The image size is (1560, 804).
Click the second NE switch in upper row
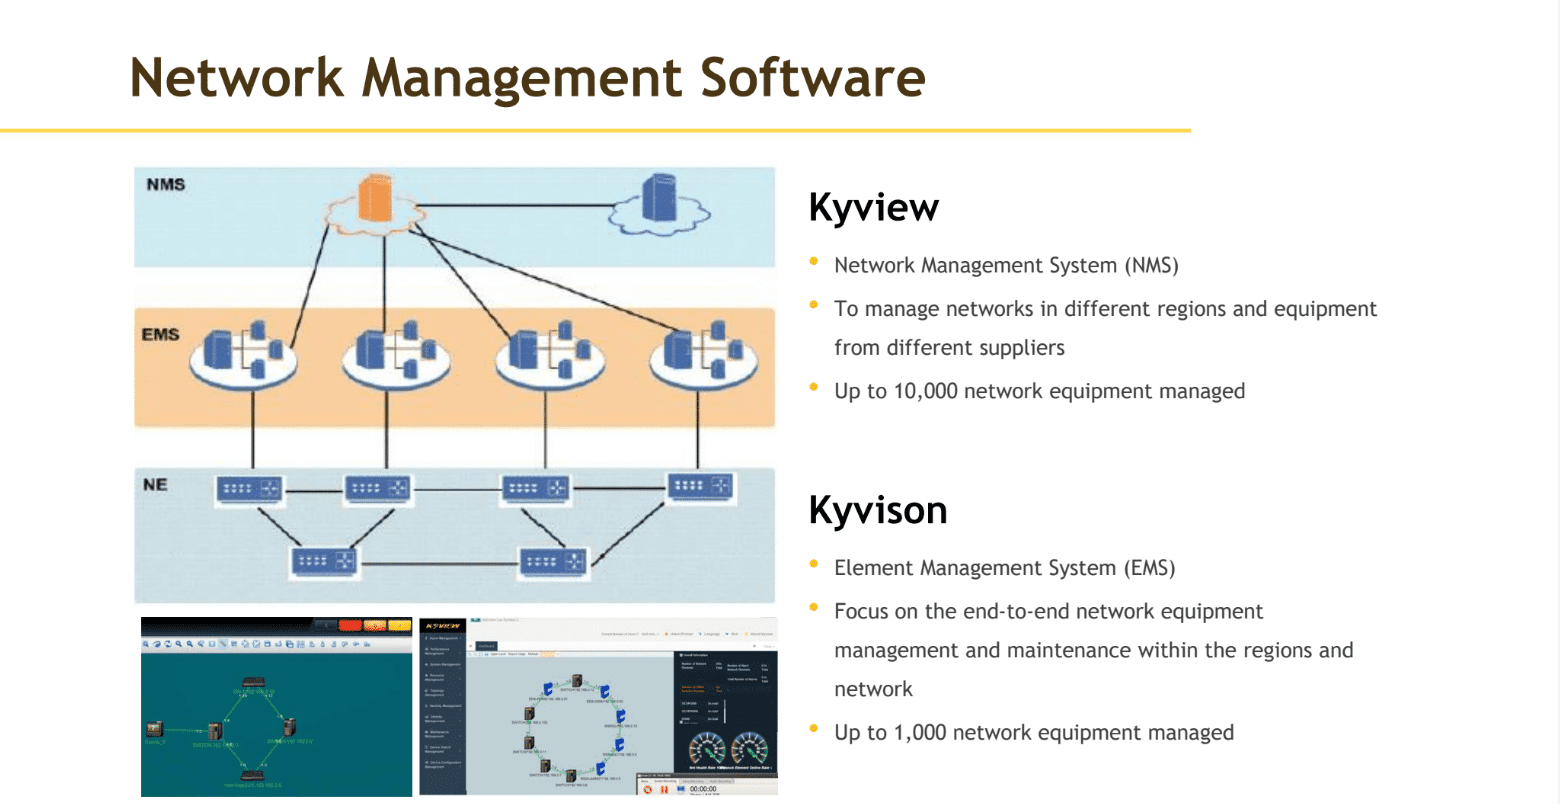coord(378,488)
